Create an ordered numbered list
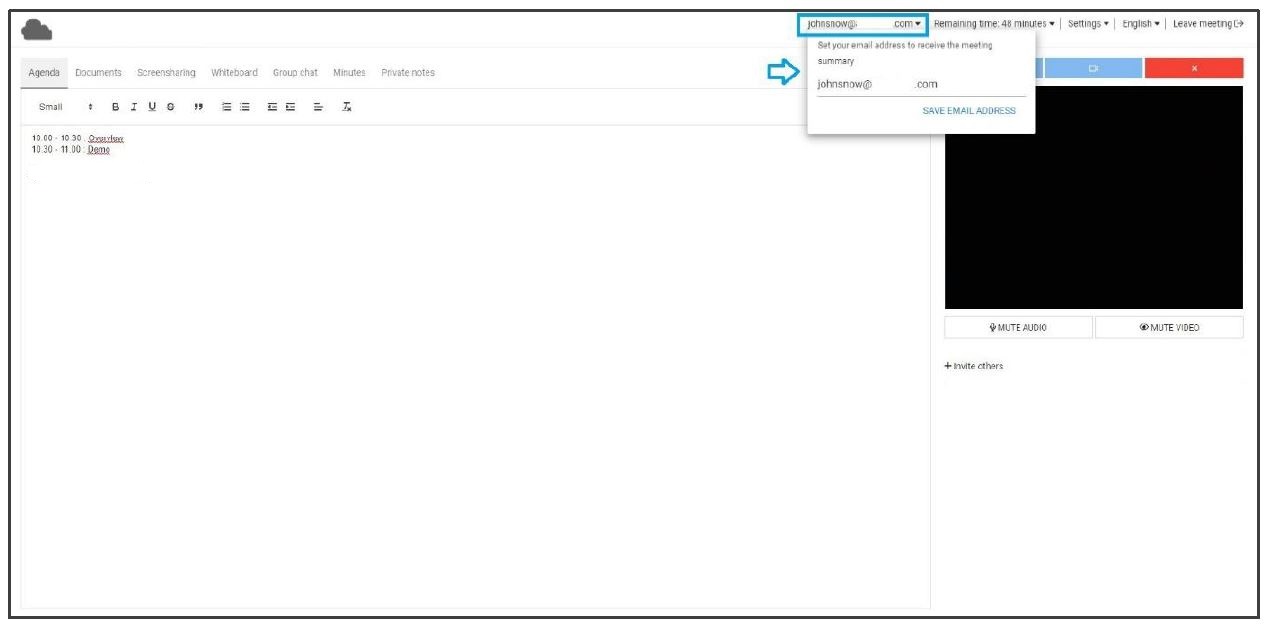The height and width of the screenshot is (629, 1271). point(226,107)
